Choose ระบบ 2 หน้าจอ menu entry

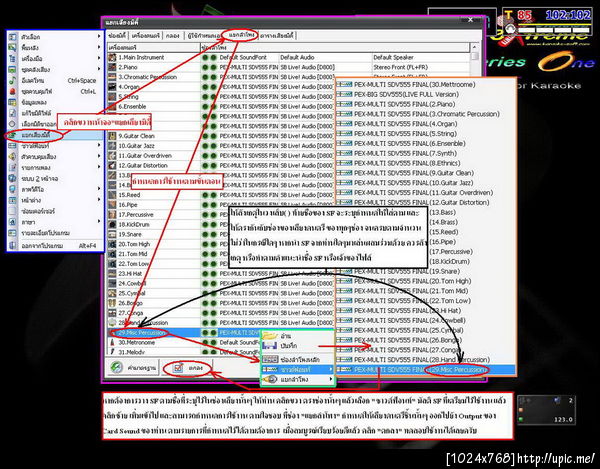click(55, 179)
